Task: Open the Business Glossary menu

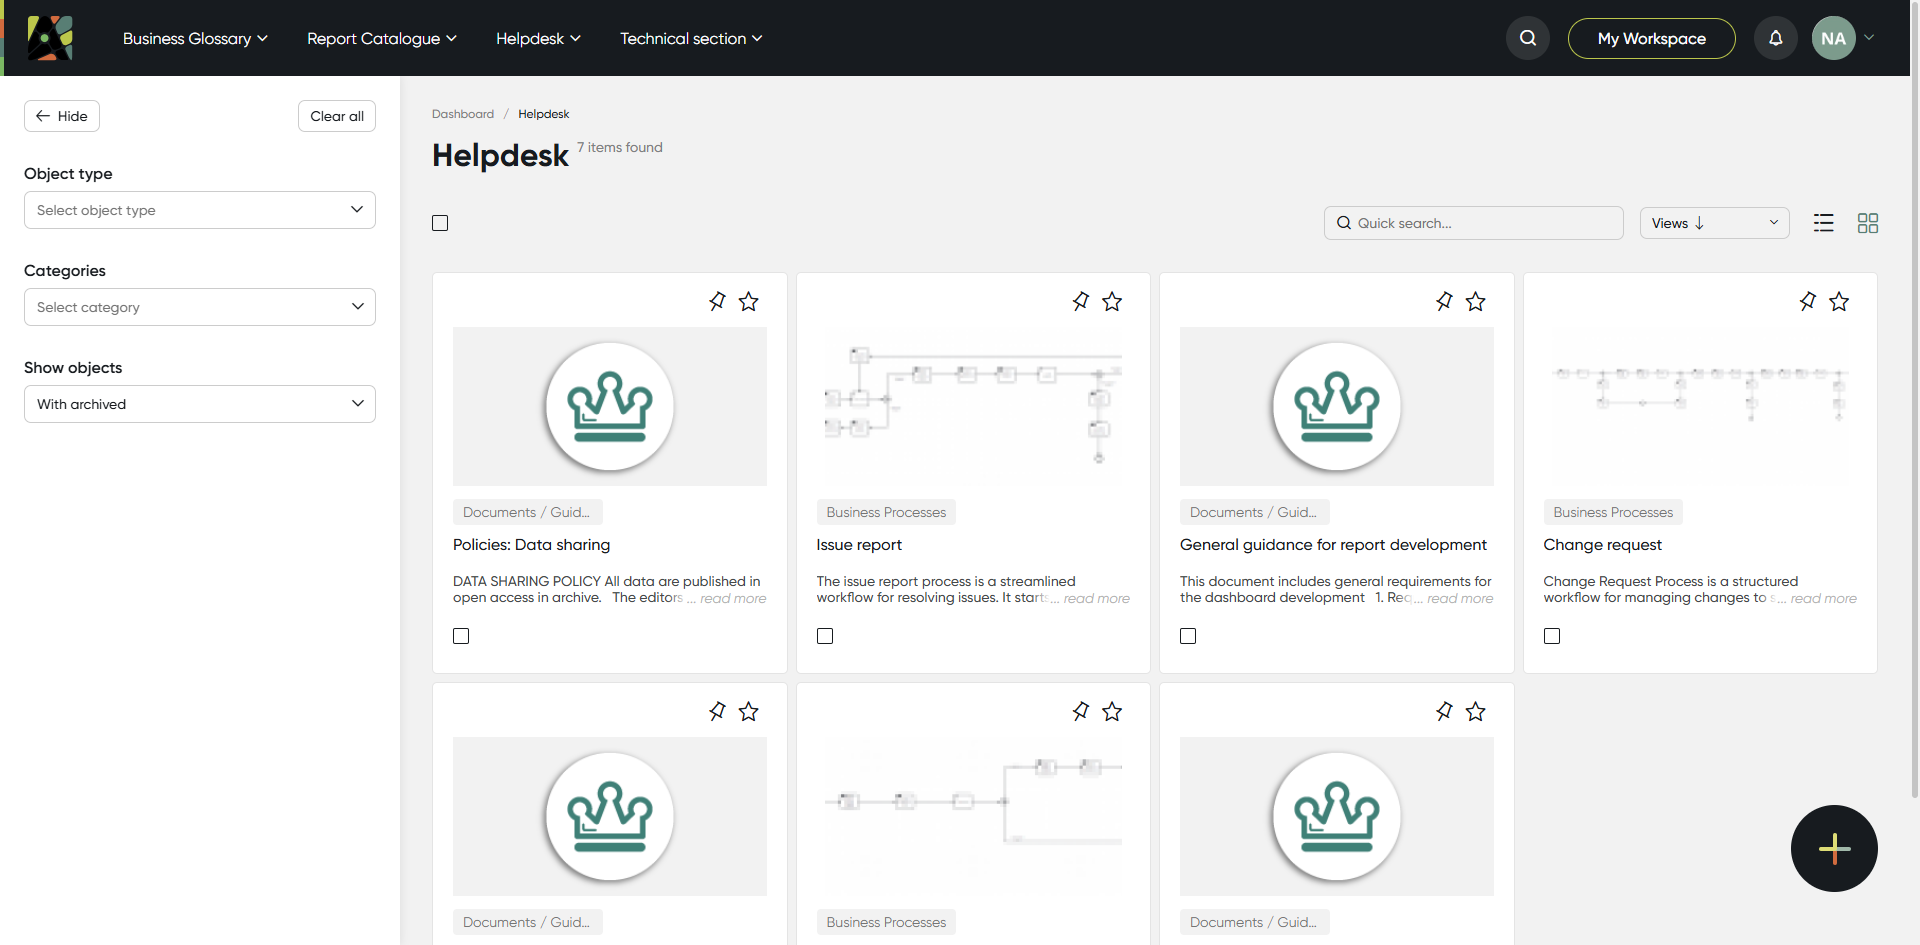Action: click(x=195, y=38)
